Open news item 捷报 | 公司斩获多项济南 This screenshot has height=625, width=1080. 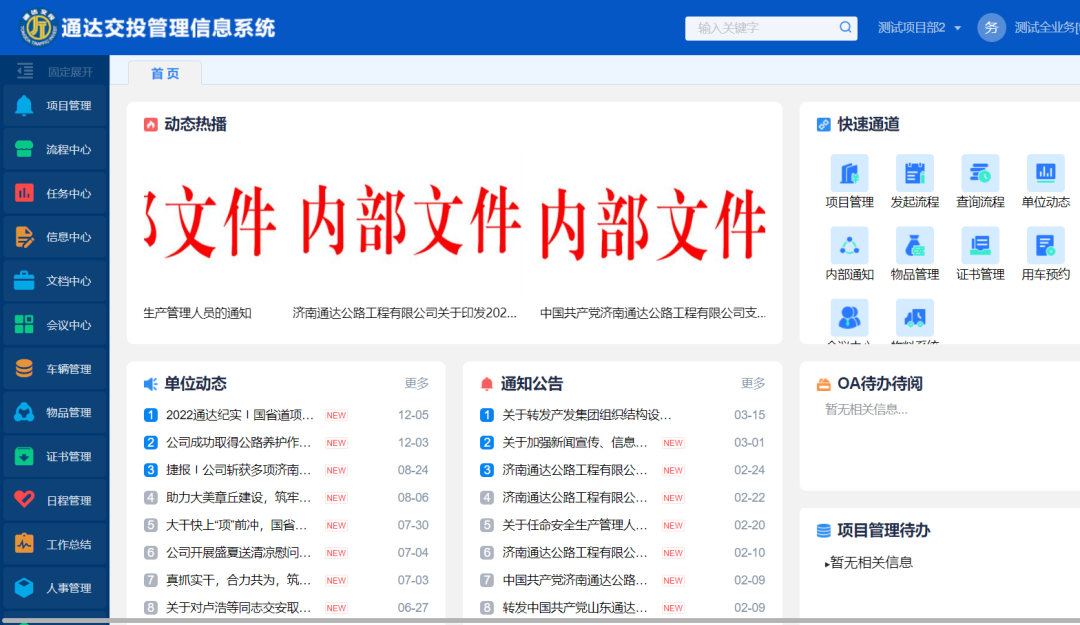point(238,470)
